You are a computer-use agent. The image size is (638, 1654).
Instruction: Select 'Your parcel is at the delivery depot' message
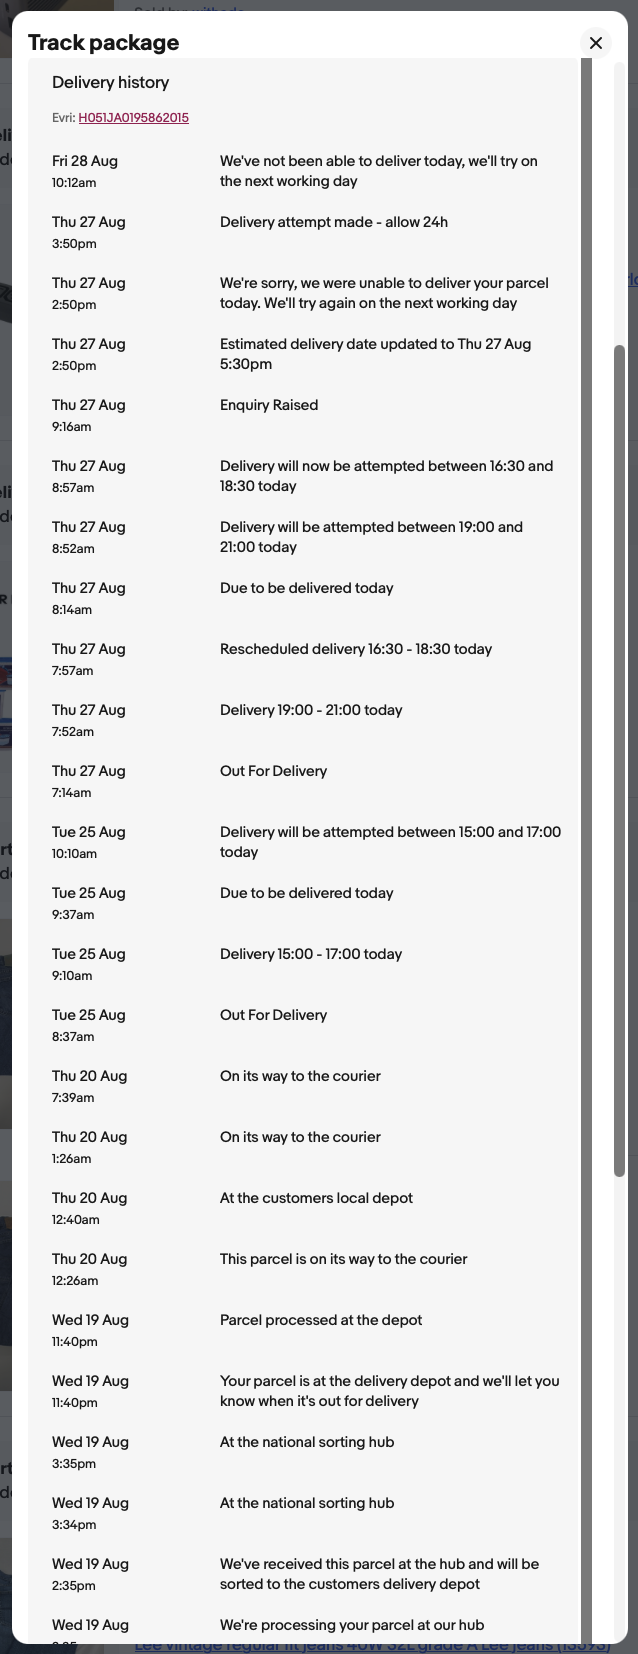point(390,1391)
